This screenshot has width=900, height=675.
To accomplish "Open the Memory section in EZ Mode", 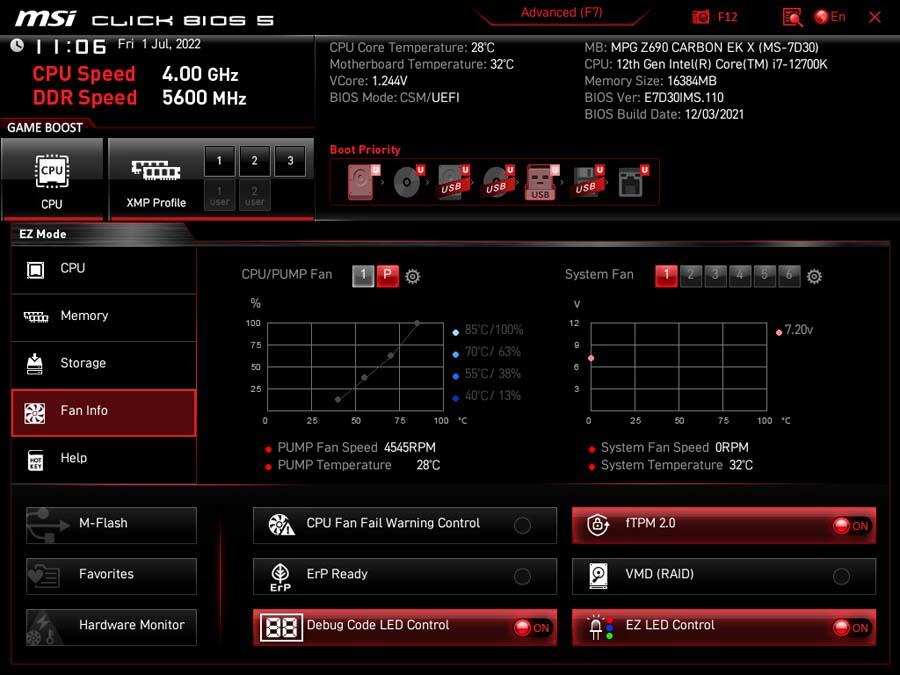I will pos(104,316).
